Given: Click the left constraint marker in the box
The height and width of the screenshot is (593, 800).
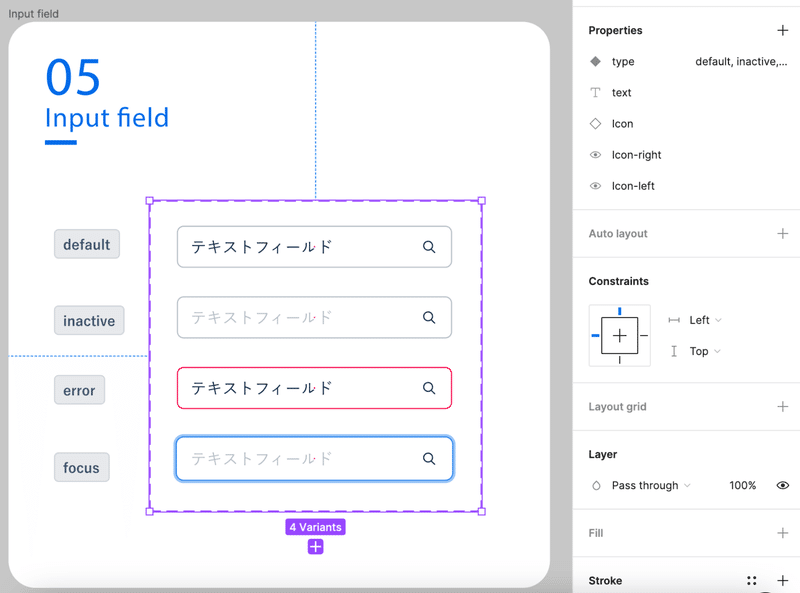Looking at the screenshot, I should [x=595, y=336].
